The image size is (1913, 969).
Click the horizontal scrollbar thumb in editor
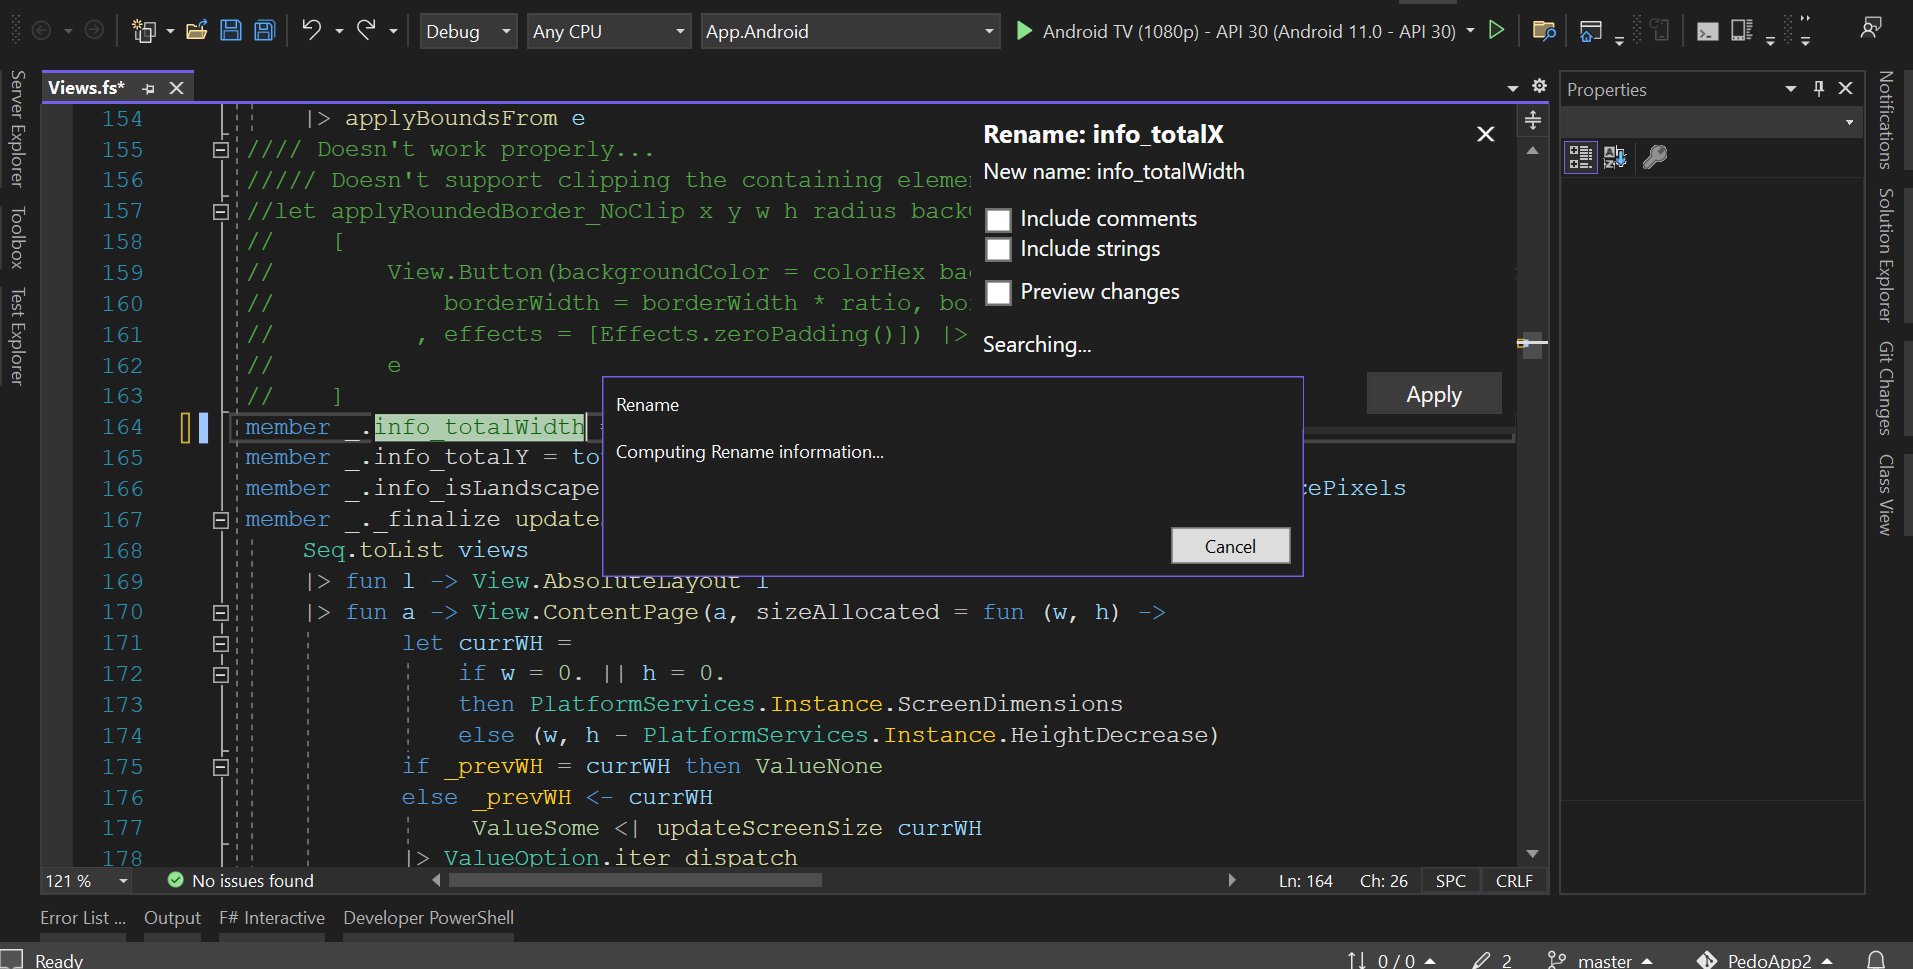[x=635, y=880]
